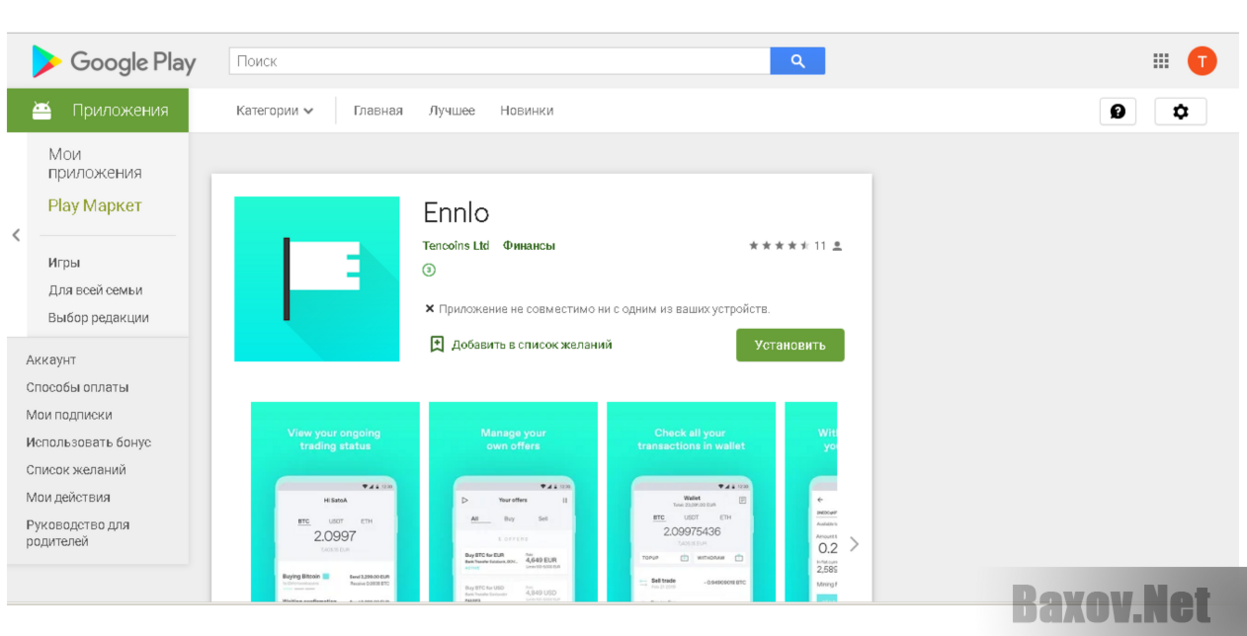The width and height of the screenshot is (1247, 636).
Task: Click the Ennlo app flag icon
Action: click(x=317, y=279)
